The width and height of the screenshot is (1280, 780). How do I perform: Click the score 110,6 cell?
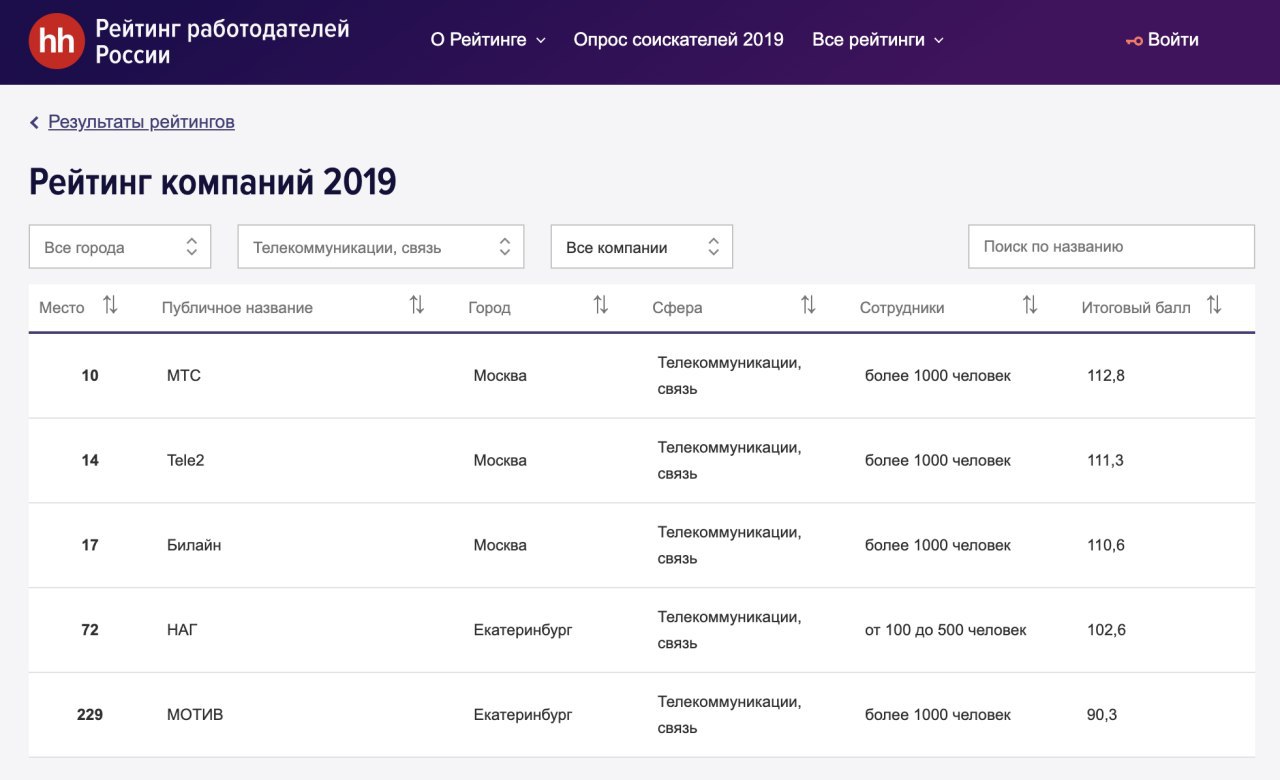[x=1106, y=546]
